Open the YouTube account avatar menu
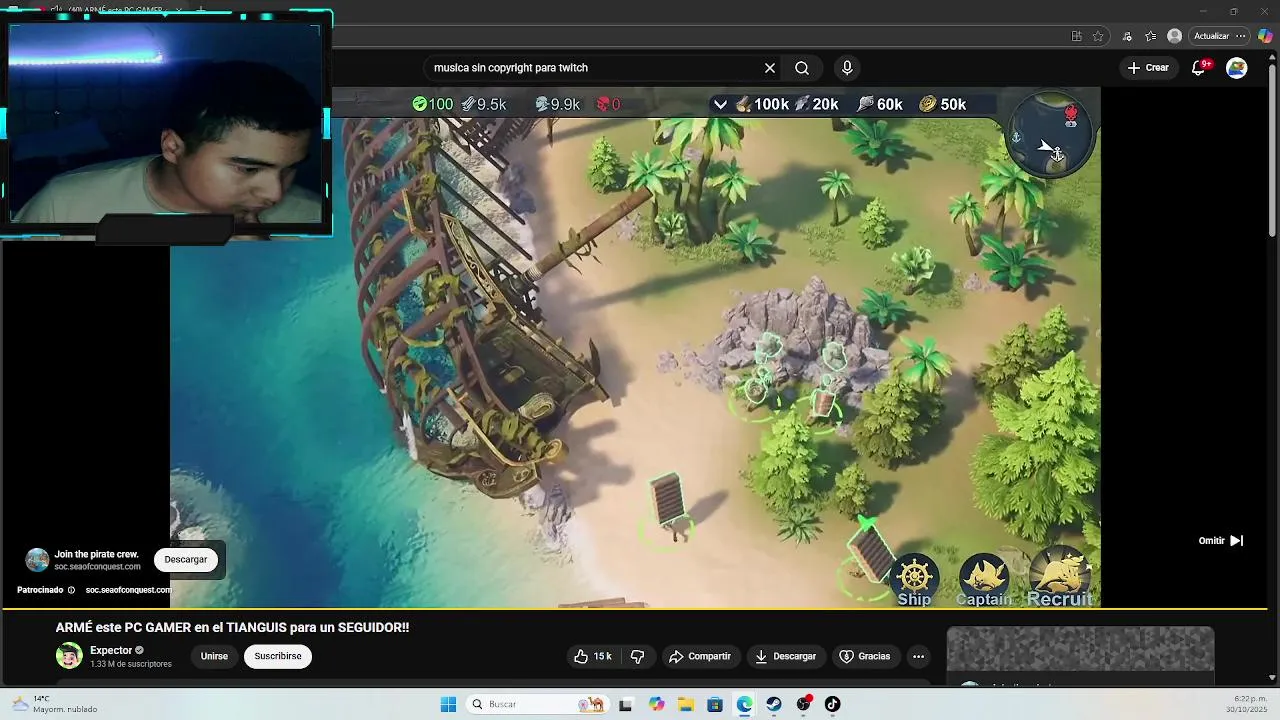 pos(1237,68)
